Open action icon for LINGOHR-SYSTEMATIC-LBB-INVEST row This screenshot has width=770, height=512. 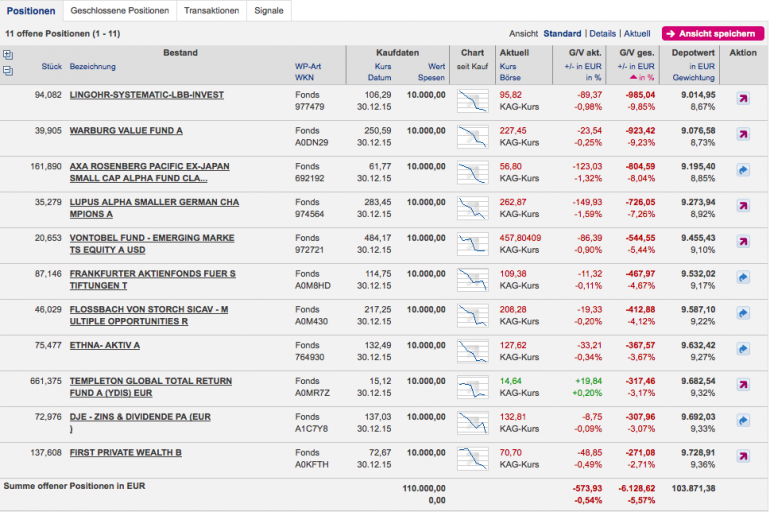point(743,99)
